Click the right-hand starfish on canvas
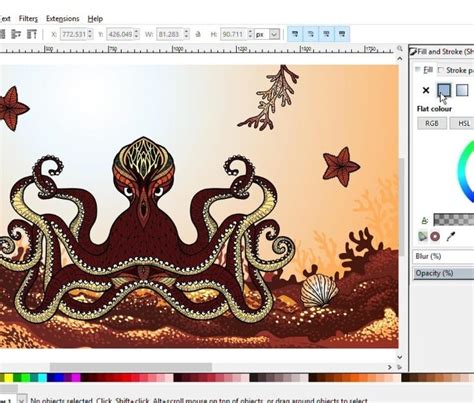The image size is (474, 403). point(341,167)
